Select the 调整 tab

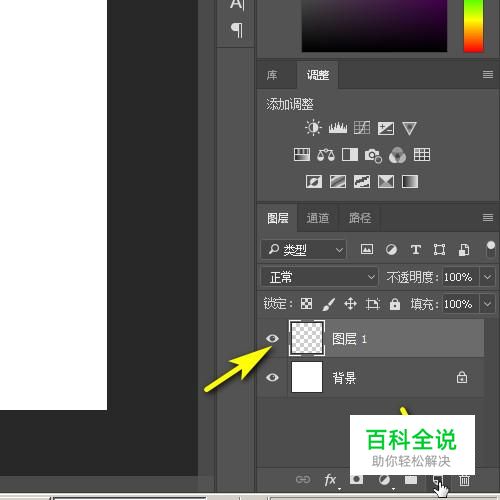coord(318,75)
